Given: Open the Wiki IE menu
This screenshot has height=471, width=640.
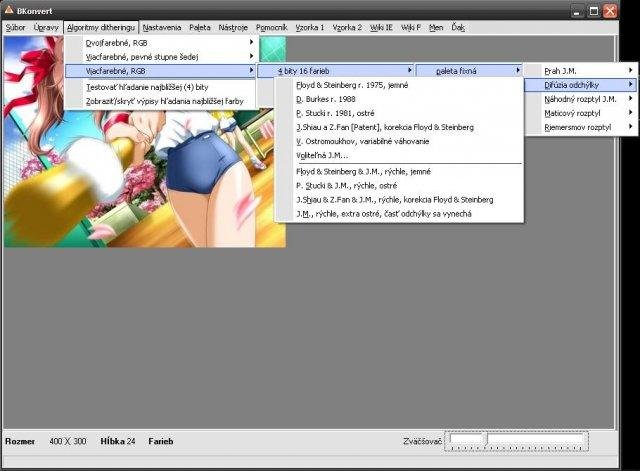Looking at the screenshot, I should pyautogui.click(x=381, y=27).
